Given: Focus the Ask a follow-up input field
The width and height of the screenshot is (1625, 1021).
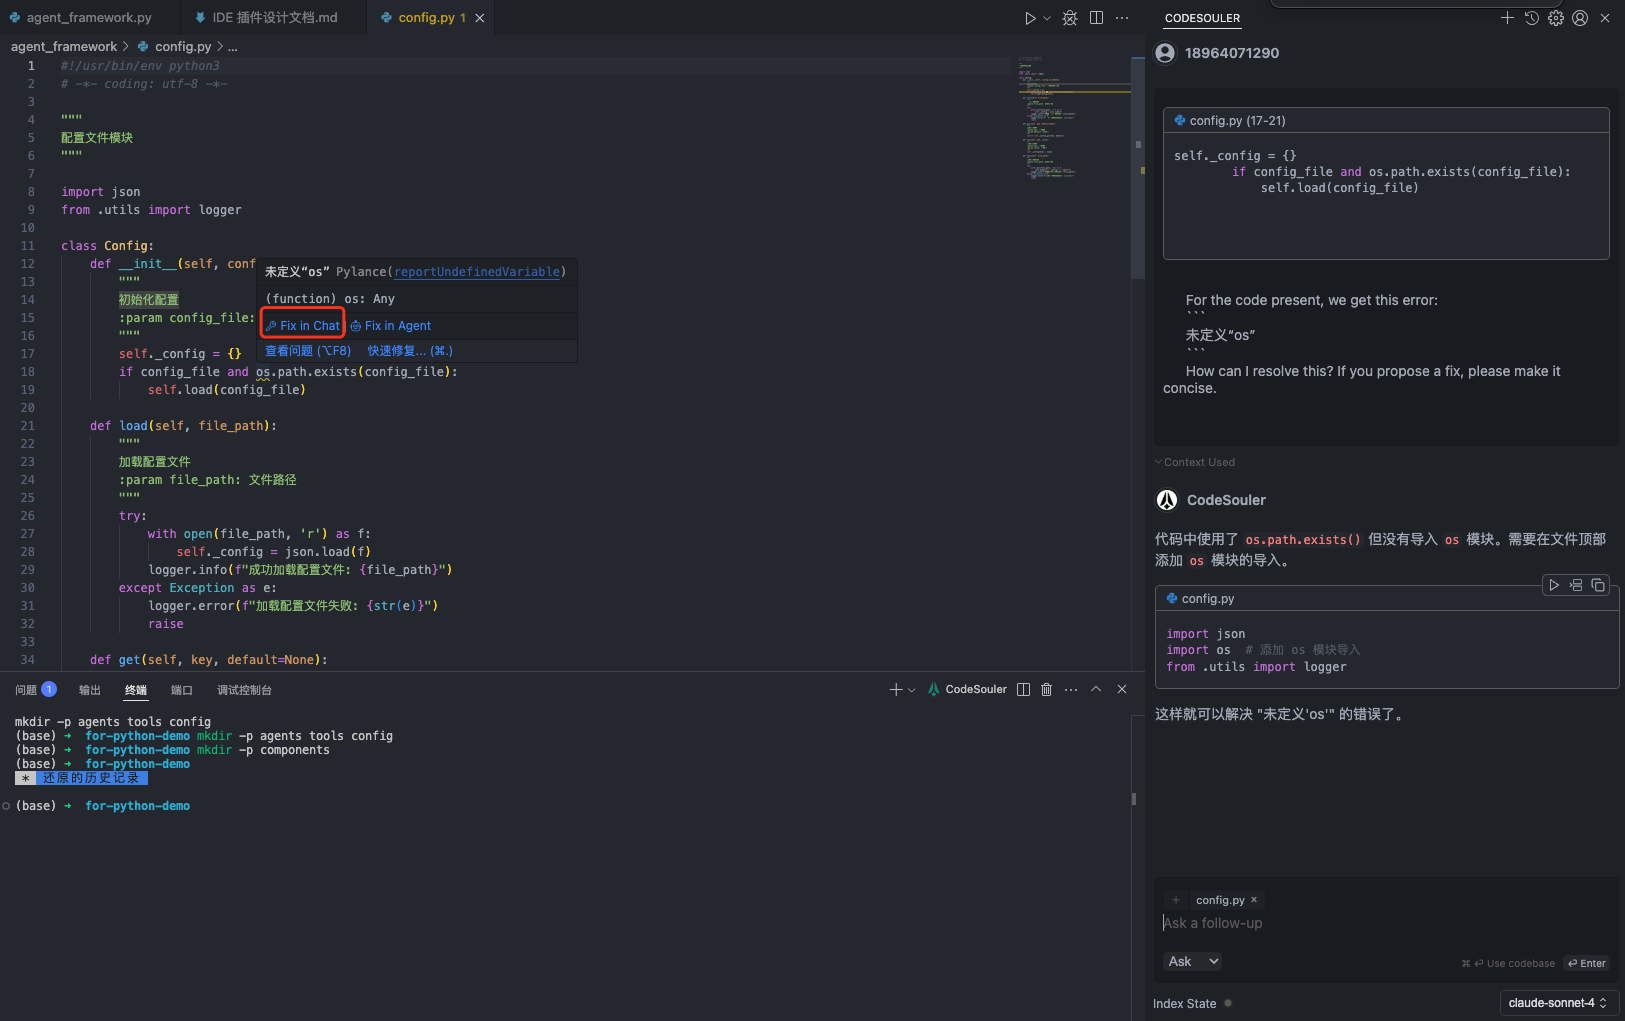Looking at the screenshot, I should click(1385, 923).
